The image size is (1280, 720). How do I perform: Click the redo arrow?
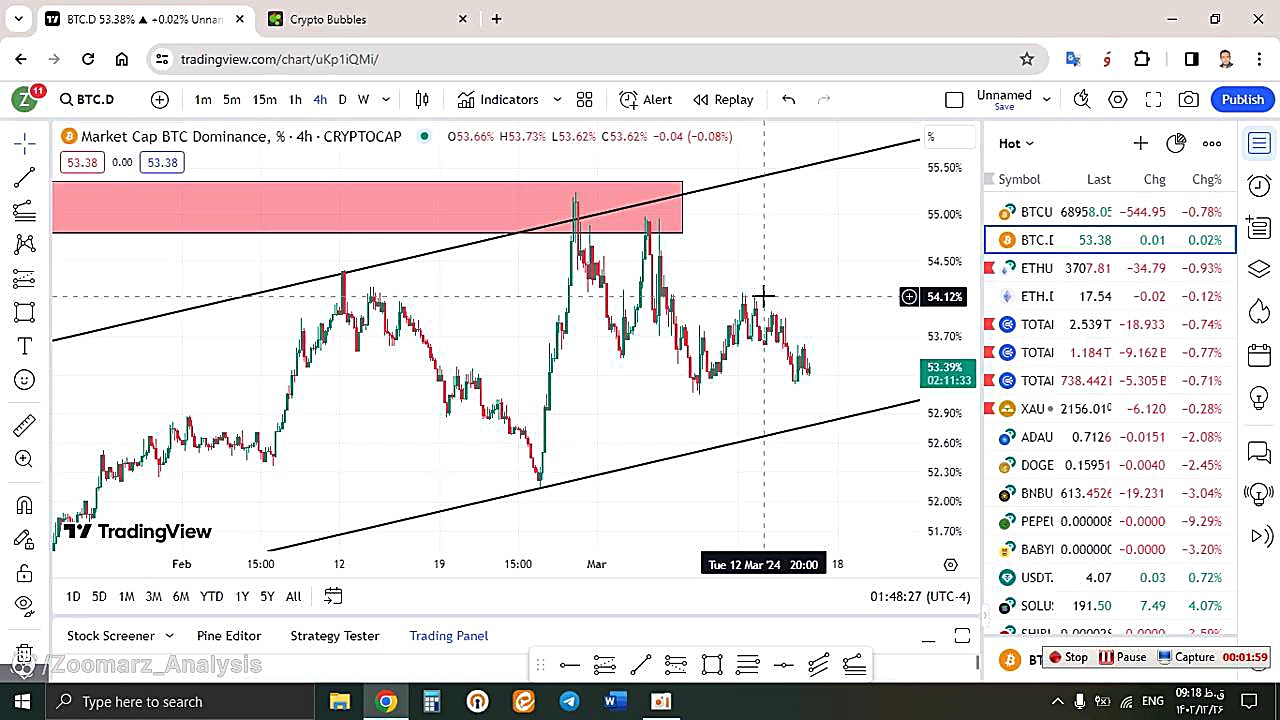(x=824, y=99)
